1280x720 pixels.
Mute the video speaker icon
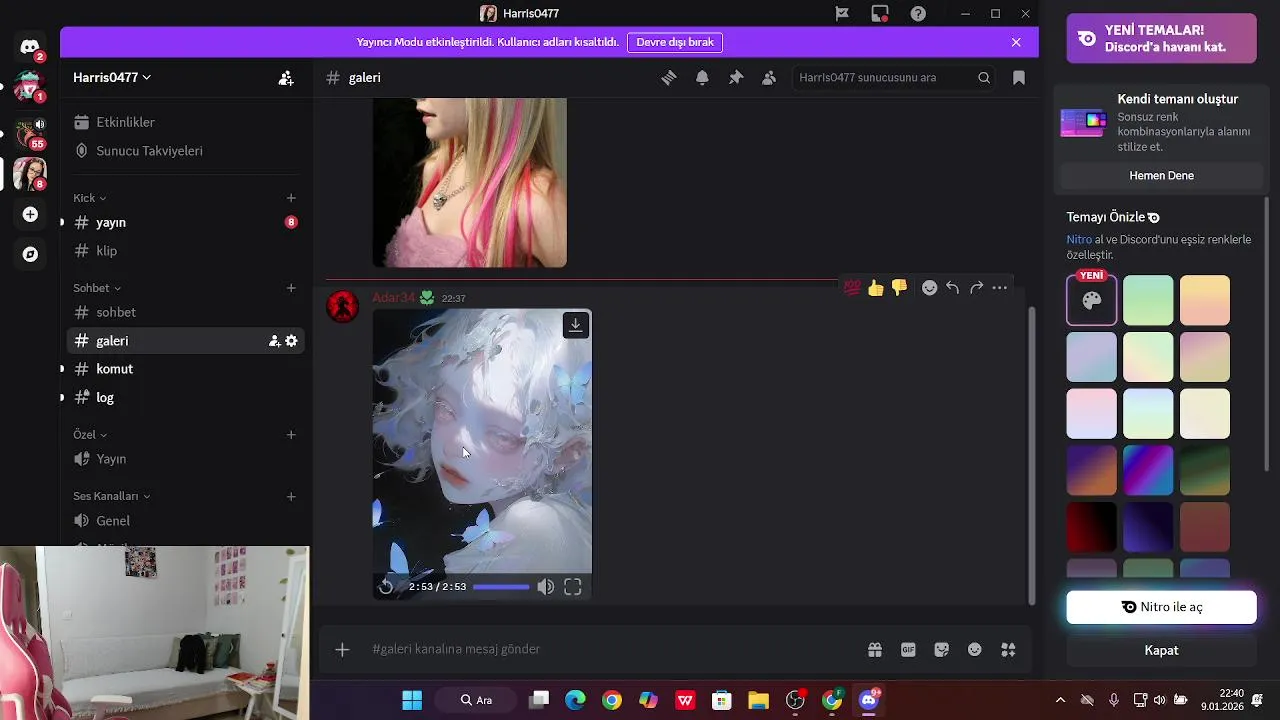[545, 587]
